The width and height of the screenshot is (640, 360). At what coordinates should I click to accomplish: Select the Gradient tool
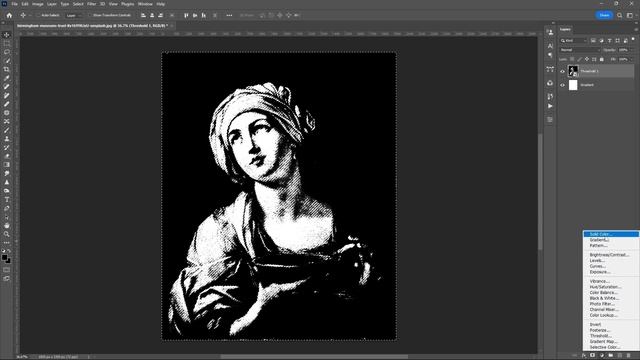click(x=7, y=164)
